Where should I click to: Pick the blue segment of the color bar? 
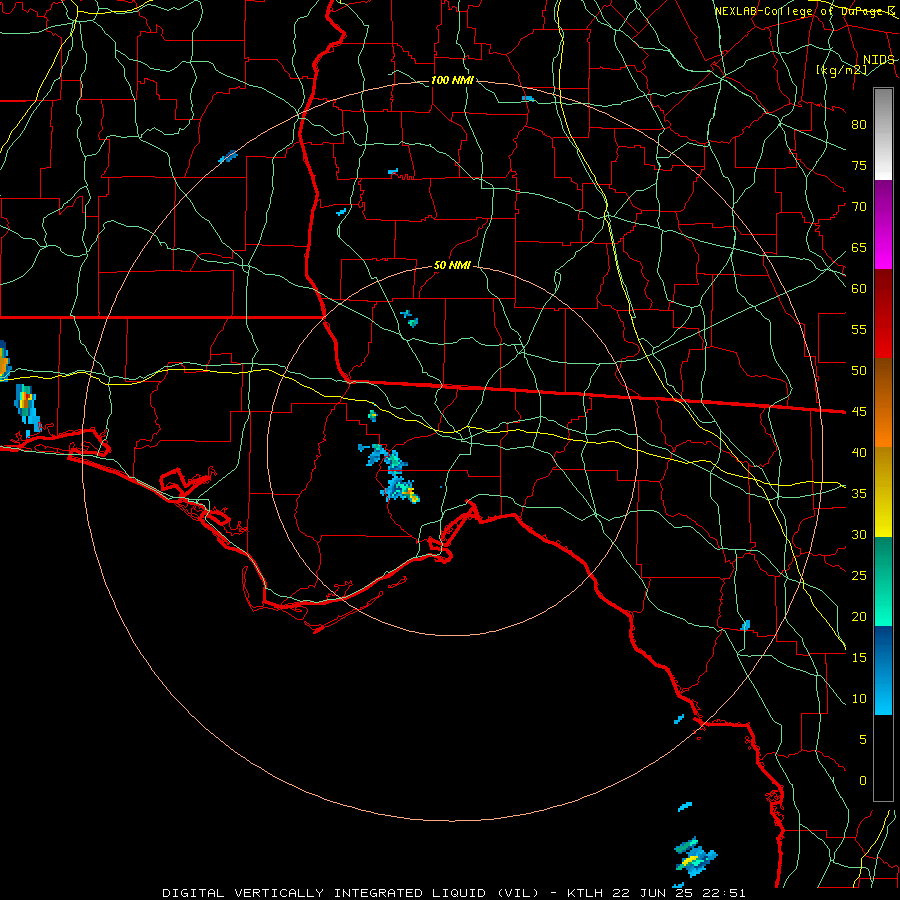point(883,670)
